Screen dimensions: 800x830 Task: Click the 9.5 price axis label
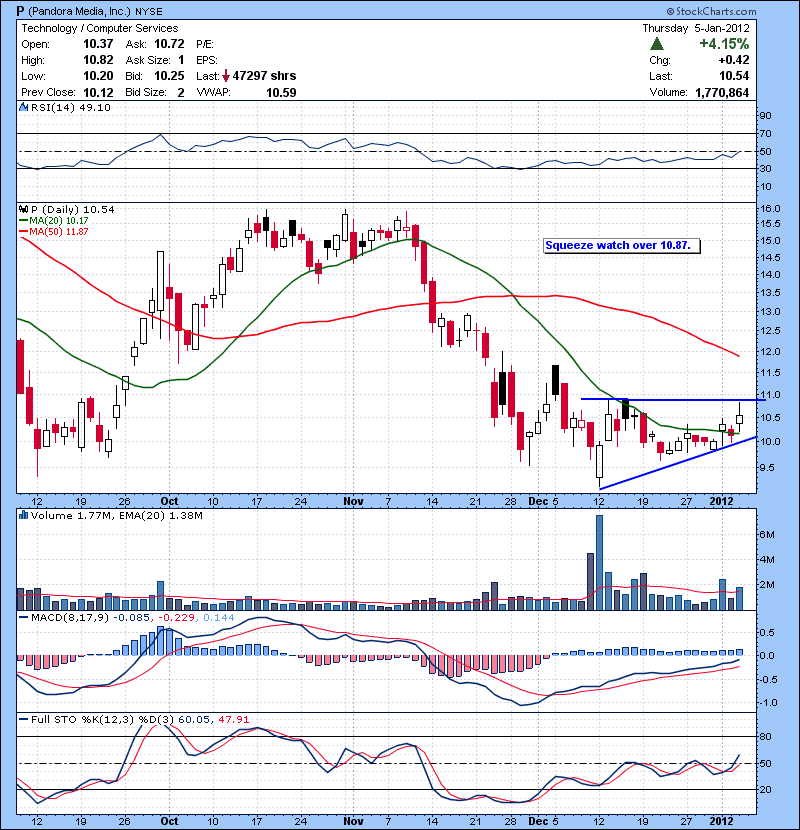click(767, 467)
